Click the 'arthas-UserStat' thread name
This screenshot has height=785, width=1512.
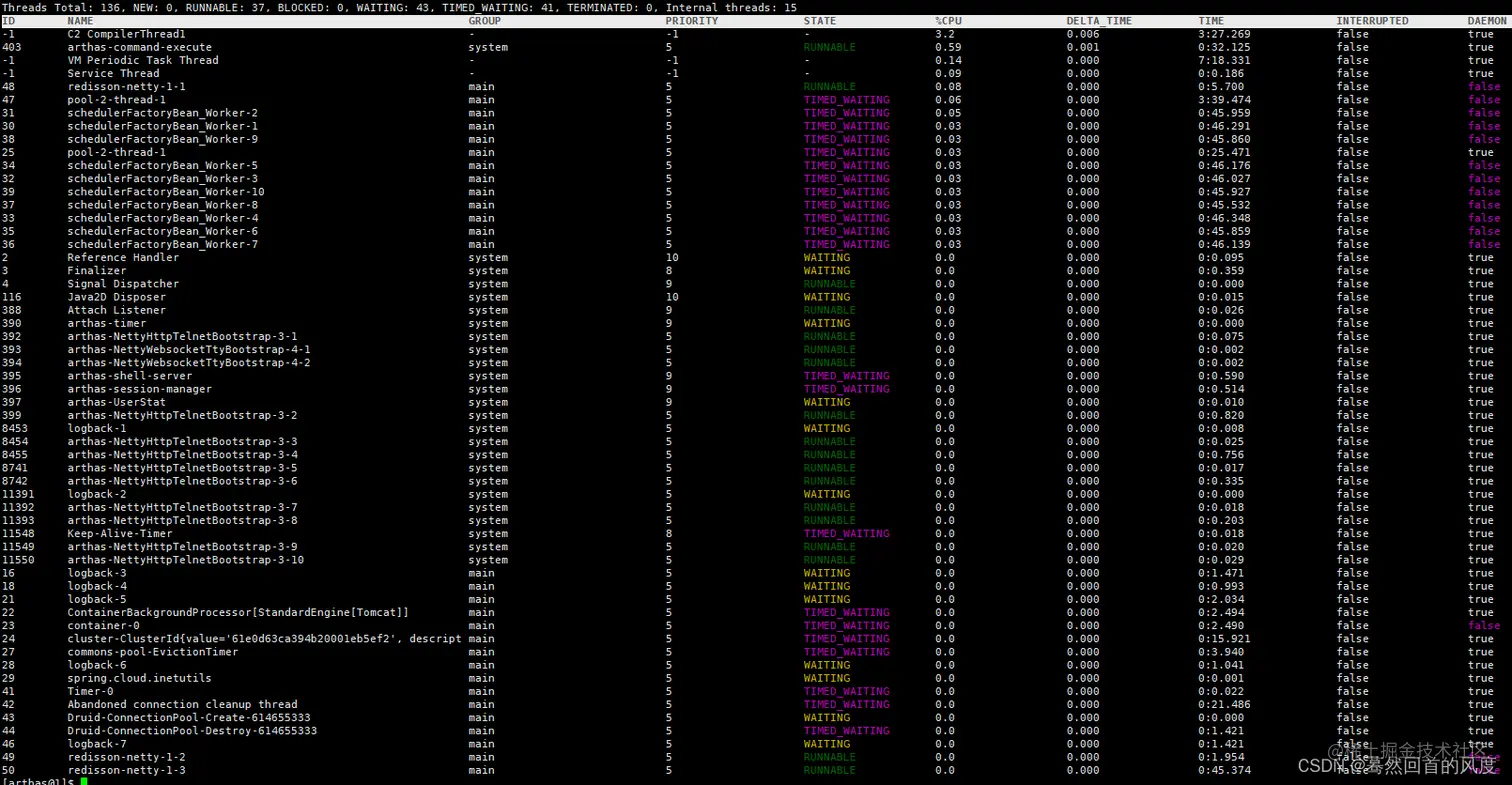click(117, 402)
